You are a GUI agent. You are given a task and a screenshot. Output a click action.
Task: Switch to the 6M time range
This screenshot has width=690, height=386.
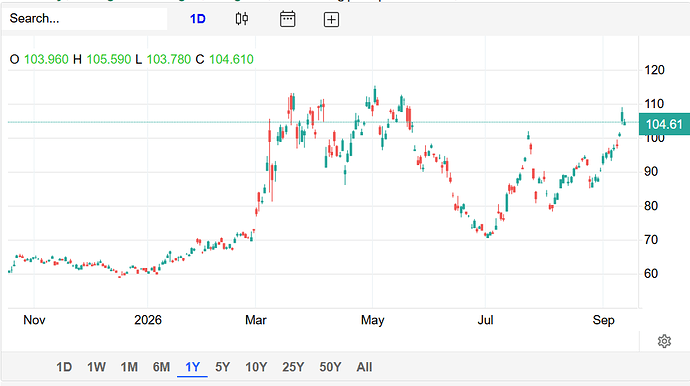pyautogui.click(x=161, y=367)
